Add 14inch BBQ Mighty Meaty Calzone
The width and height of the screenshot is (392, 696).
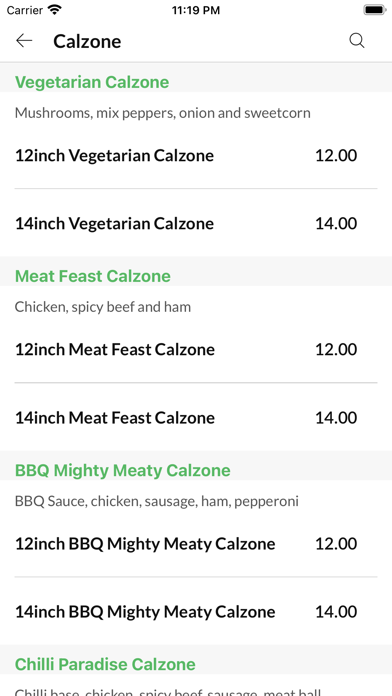(x=196, y=611)
